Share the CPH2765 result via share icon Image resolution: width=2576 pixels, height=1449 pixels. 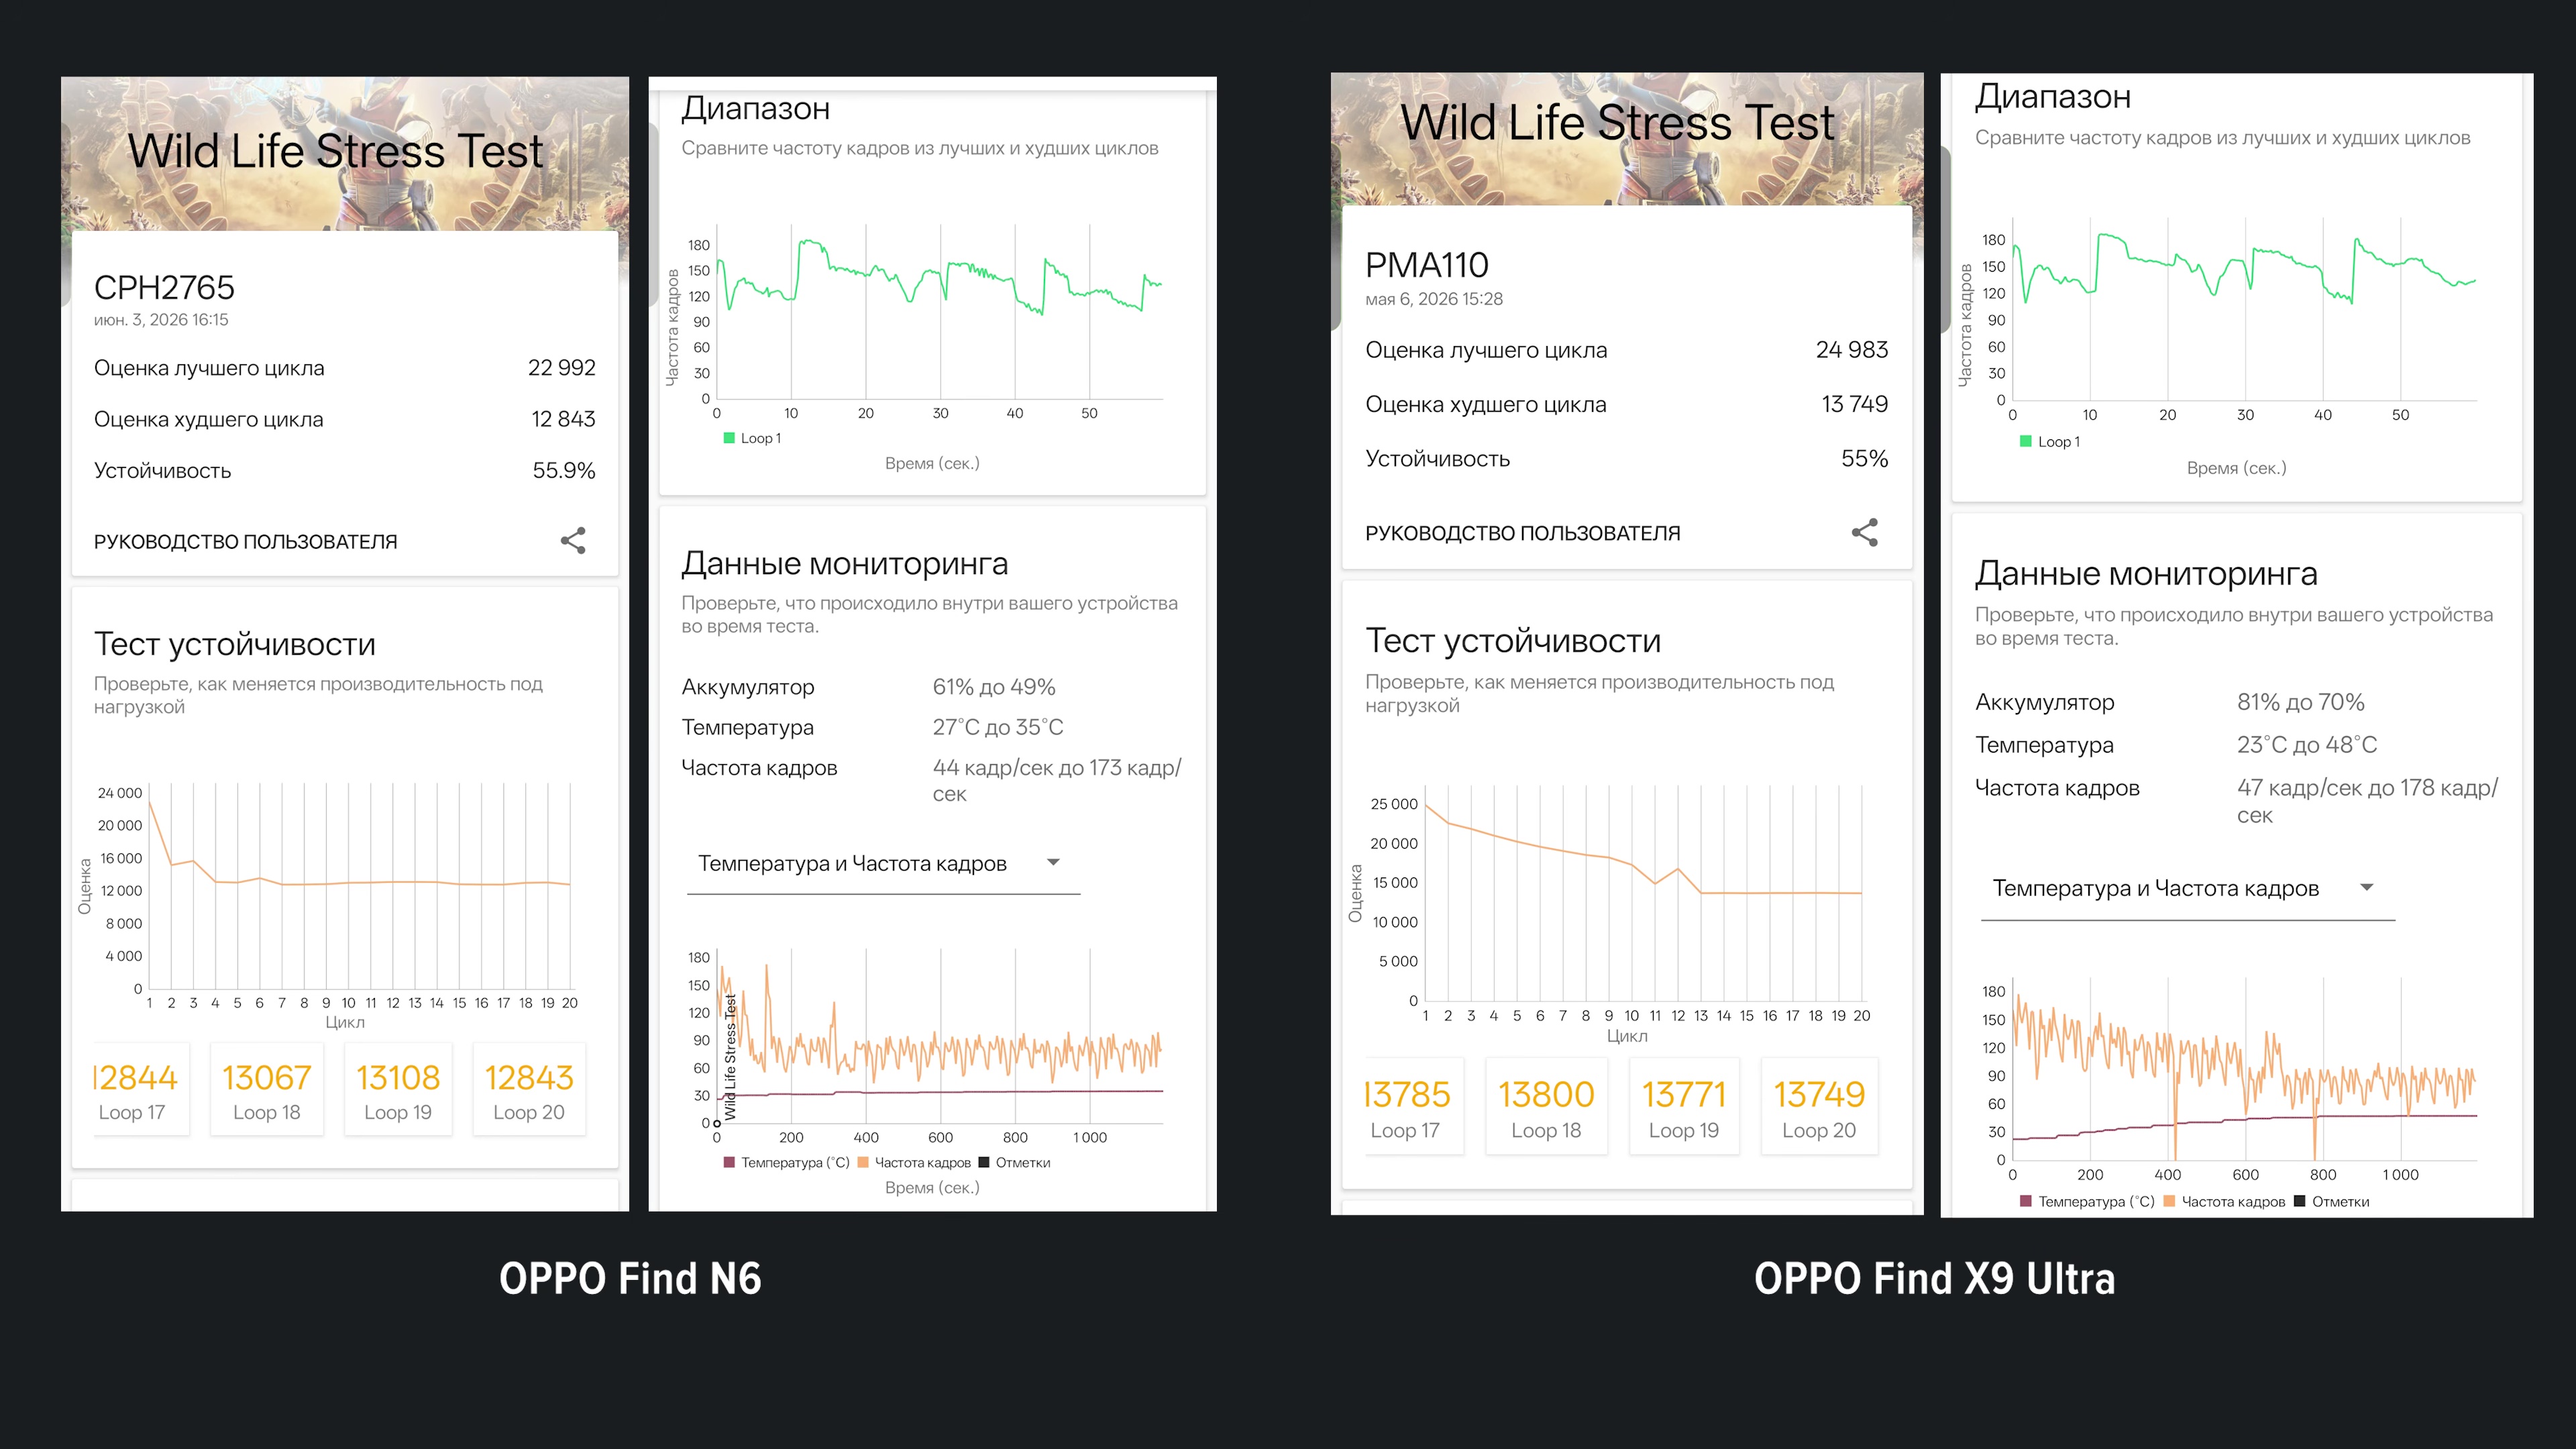(573, 541)
